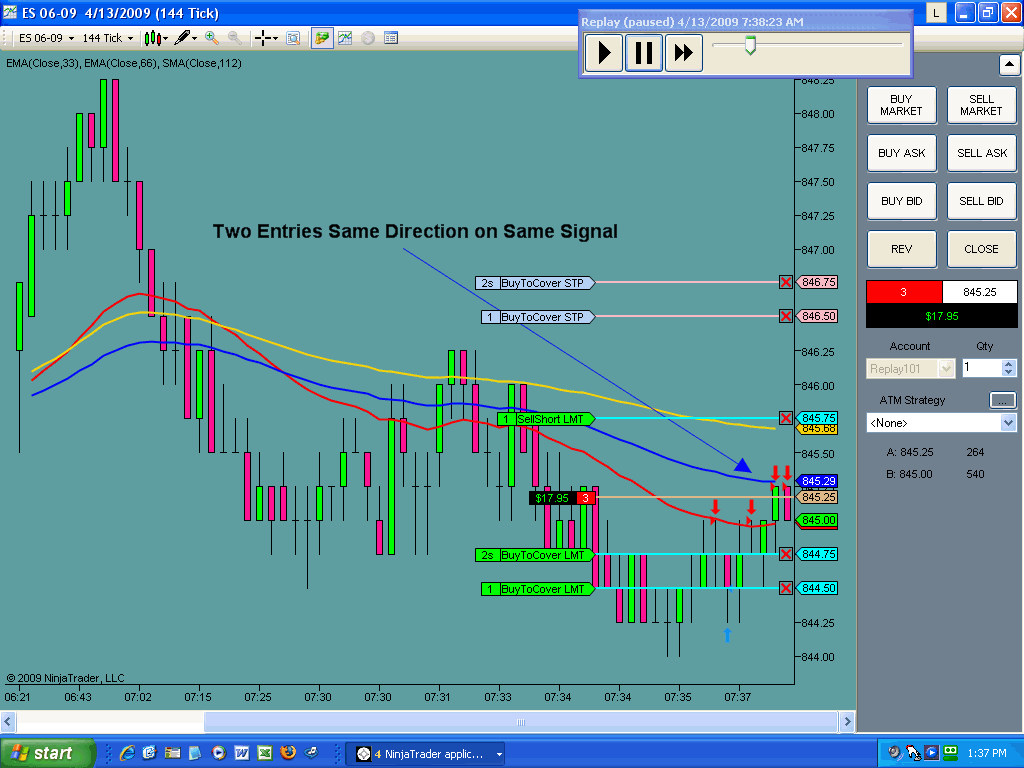Click the zoom out magnifier icon

tap(234, 38)
